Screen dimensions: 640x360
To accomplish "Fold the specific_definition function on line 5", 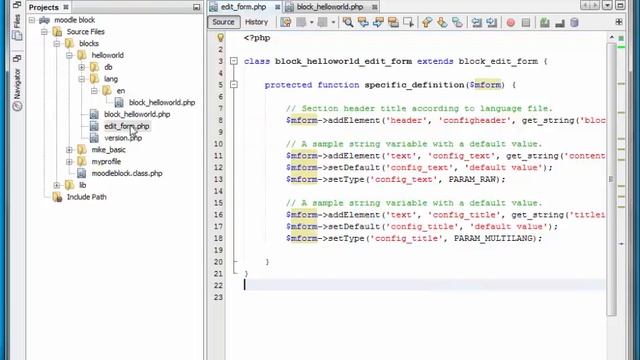I will tap(234, 85).
